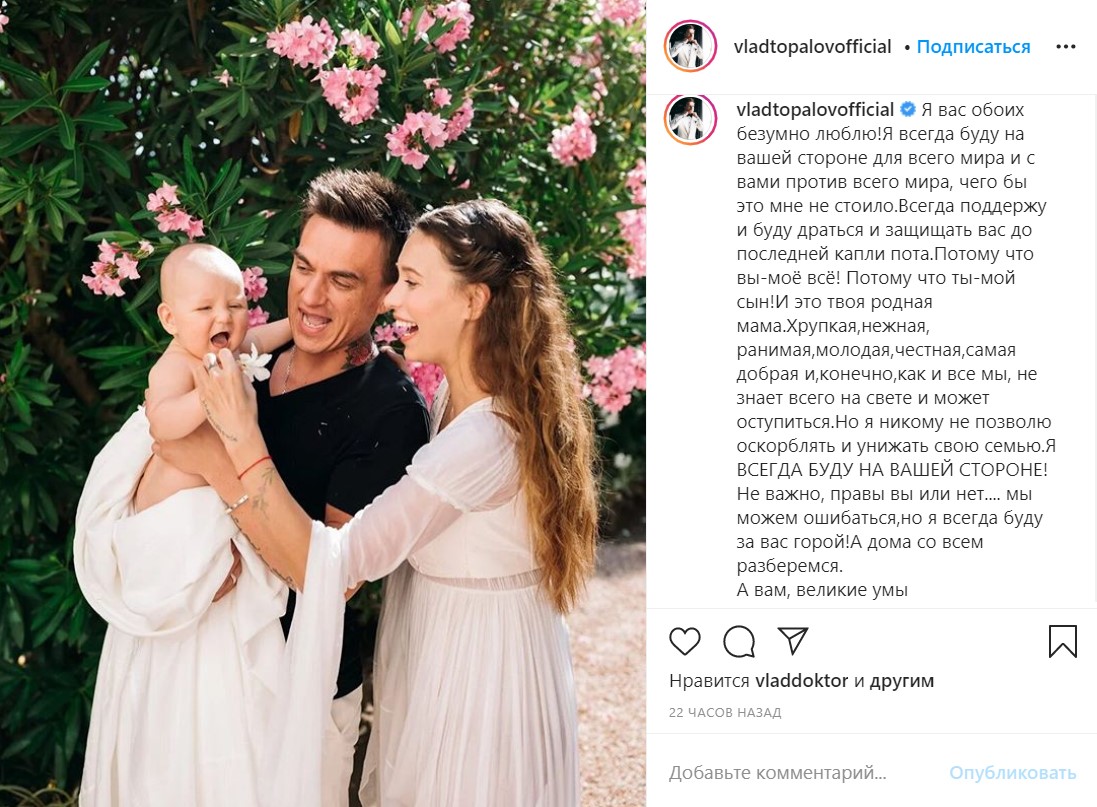Open vladdoktor profile from likes
This screenshot has width=1097, height=807.
(802, 680)
